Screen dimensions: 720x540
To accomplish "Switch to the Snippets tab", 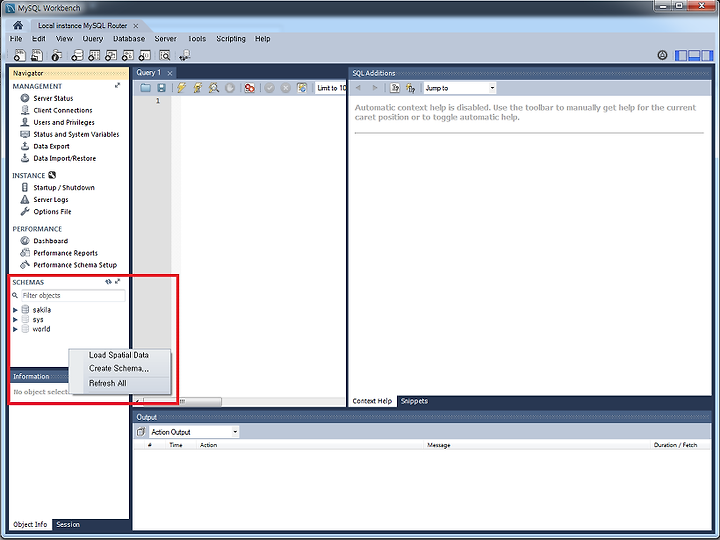I will click(414, 401).
